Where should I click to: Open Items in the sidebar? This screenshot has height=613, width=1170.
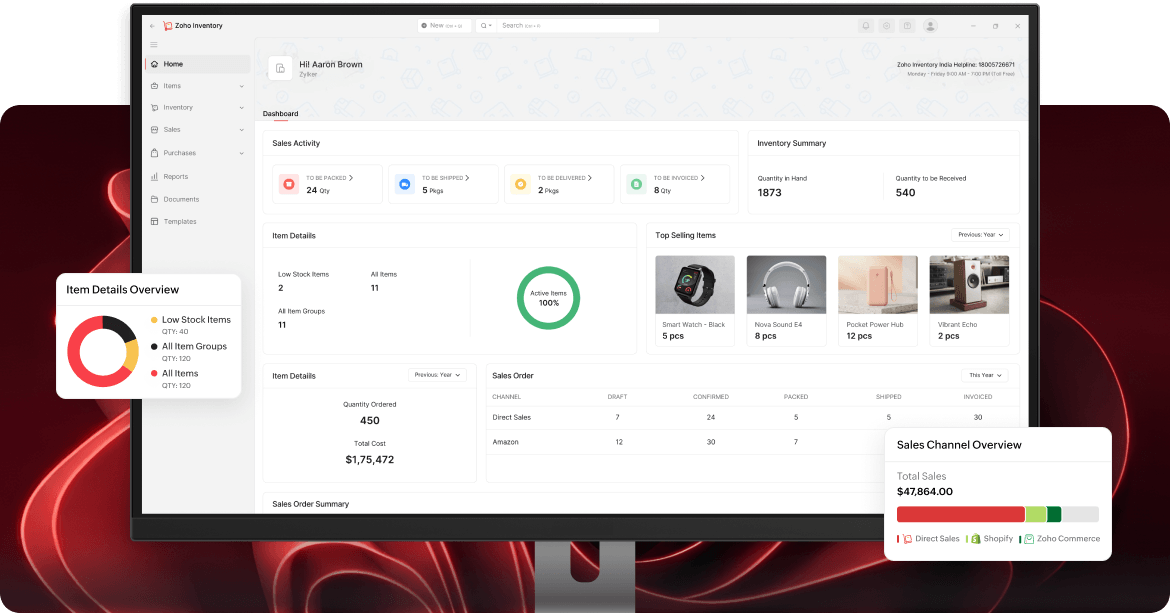click(x=198, y=86)
